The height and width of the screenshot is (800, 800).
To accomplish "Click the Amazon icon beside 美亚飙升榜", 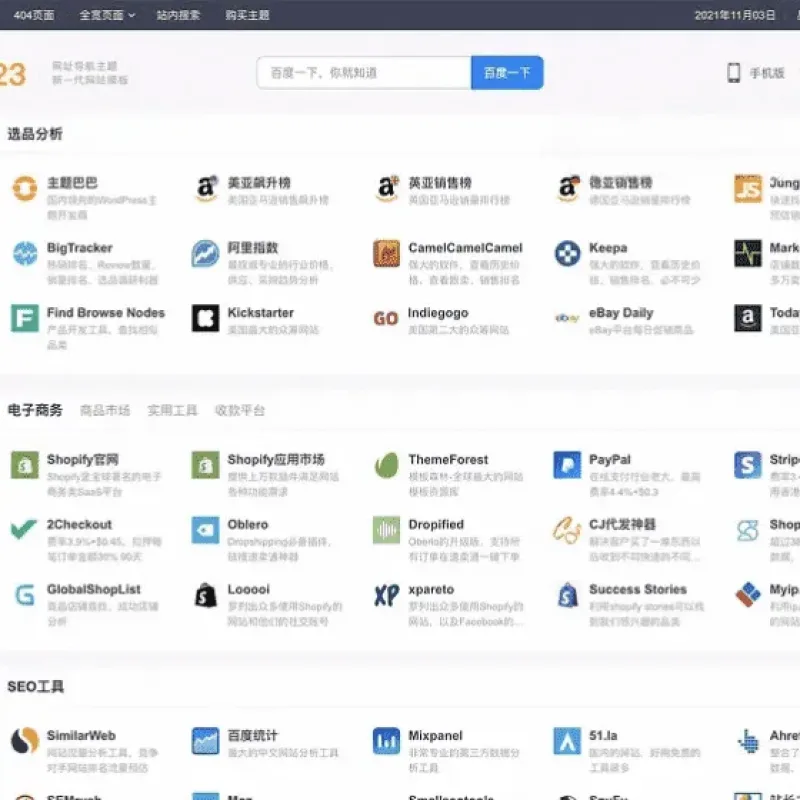I will (206, 188).
